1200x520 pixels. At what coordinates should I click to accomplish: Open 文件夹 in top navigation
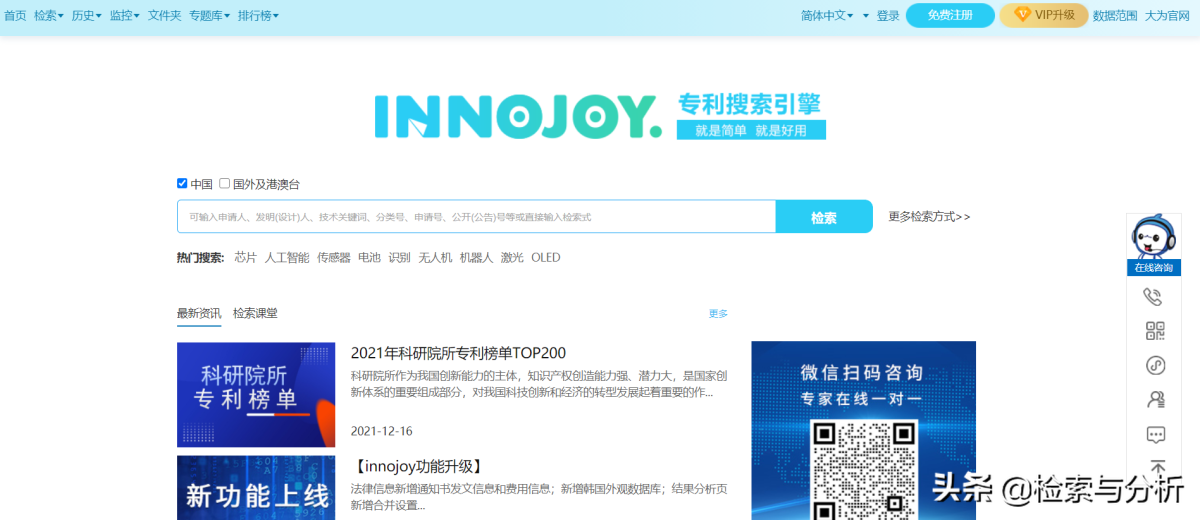(165, 16)
